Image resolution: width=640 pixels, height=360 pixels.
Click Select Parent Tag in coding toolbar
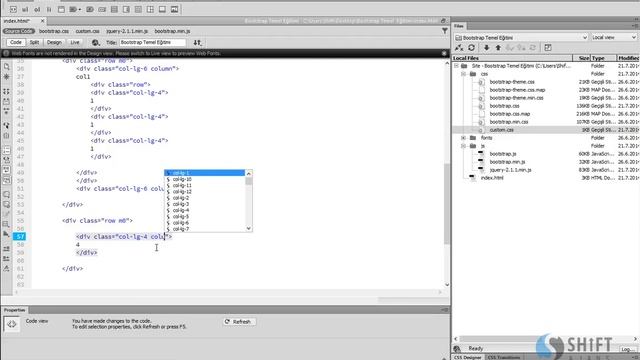coord(6,125)
